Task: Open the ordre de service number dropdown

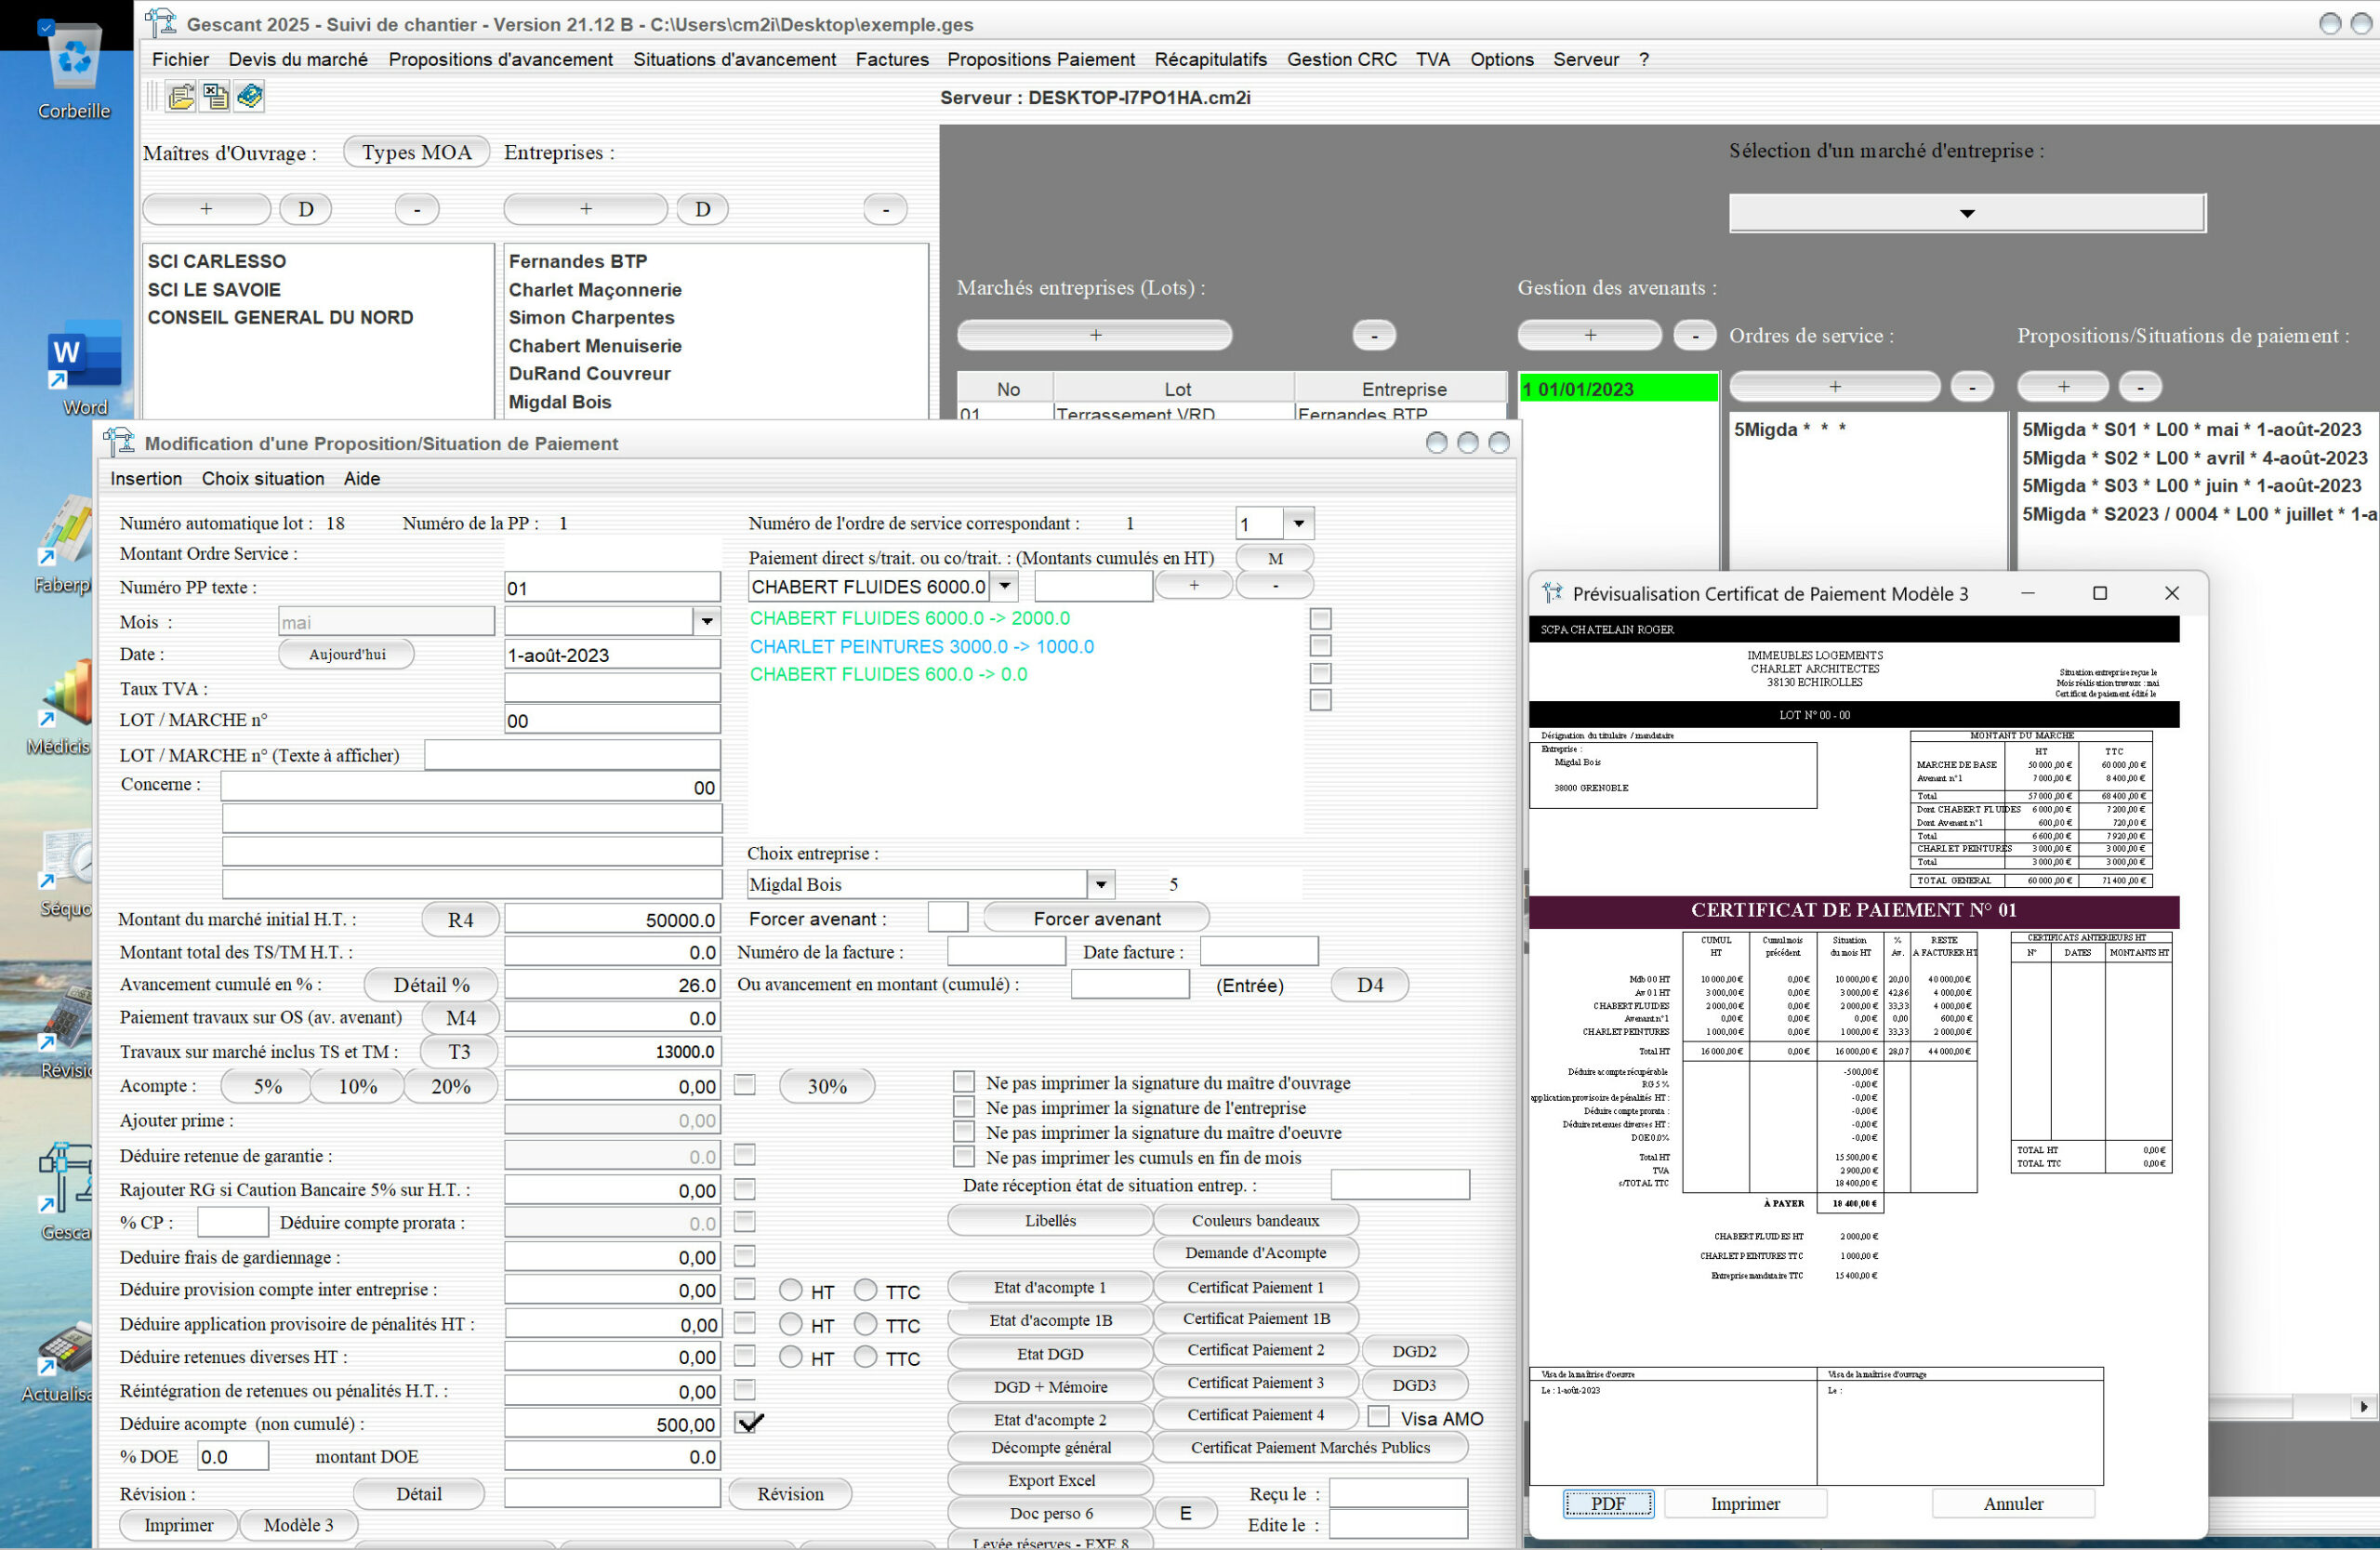Action: 1298,523
